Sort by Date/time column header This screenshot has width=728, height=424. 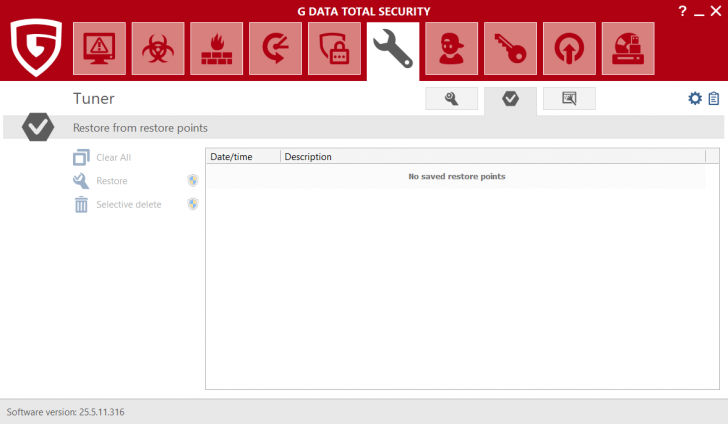(243, 157)
